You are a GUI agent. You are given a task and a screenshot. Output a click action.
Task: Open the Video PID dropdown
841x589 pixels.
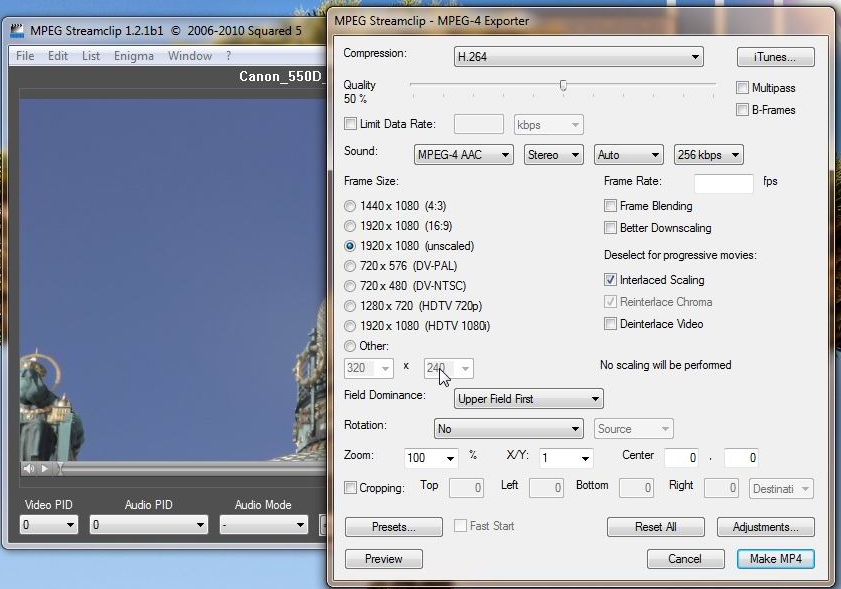pos(49,525)
